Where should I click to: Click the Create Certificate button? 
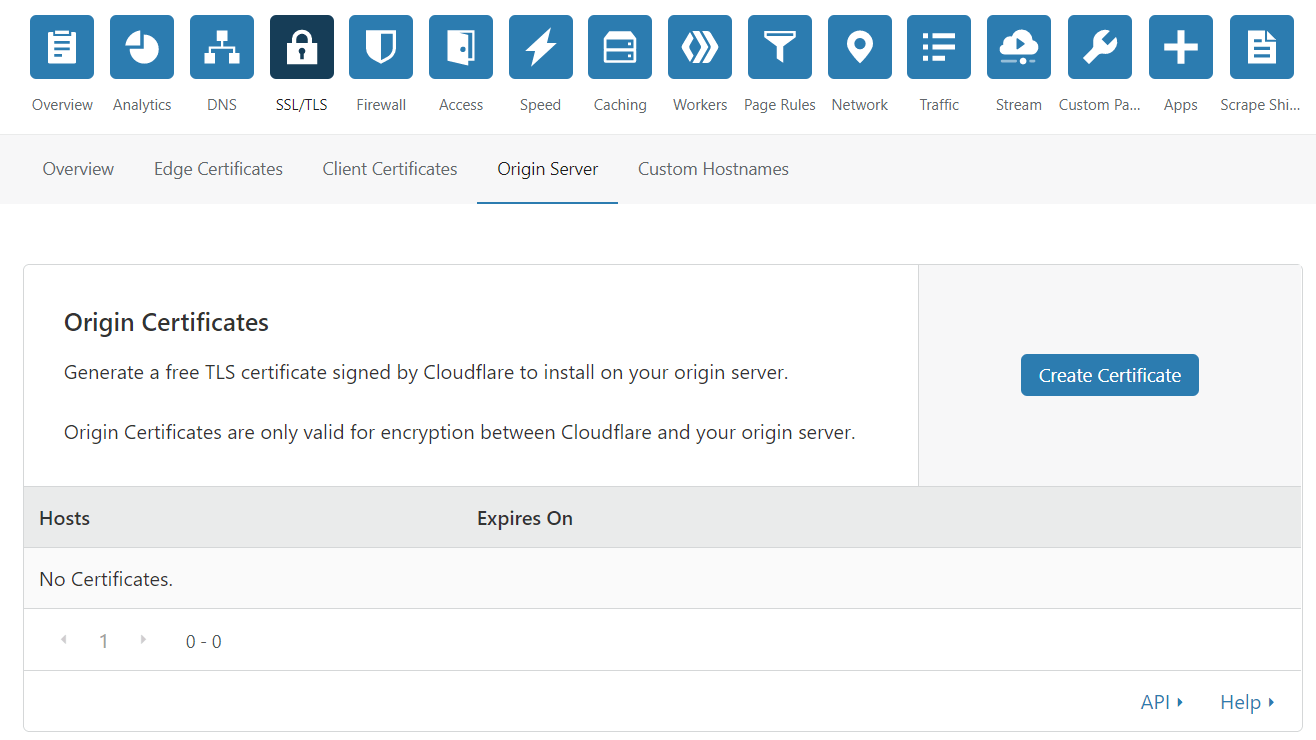1110,375
